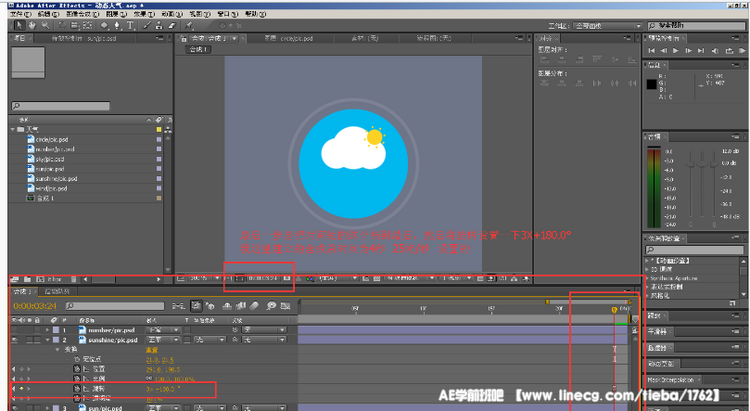Open timeline graph editor icon

coord(286,306)
